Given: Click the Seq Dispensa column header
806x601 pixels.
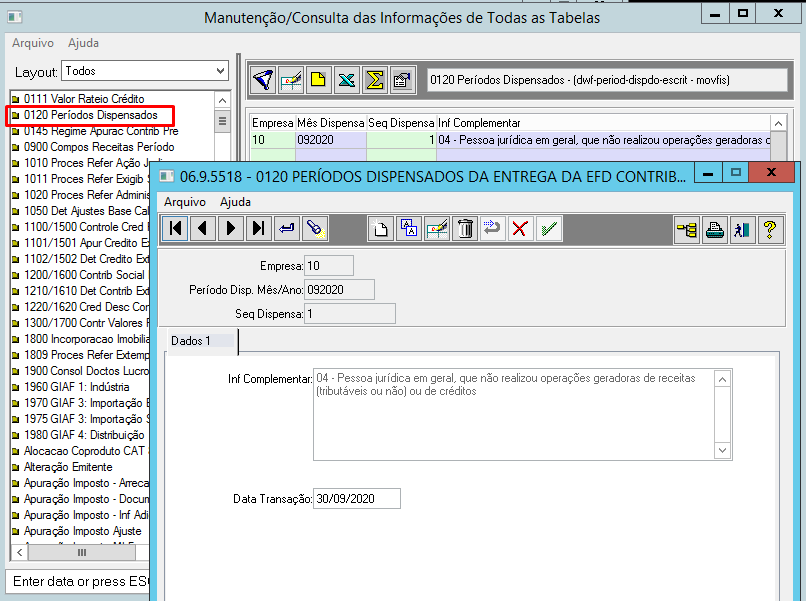Looking at the screenshot, I should coord(401,123).
